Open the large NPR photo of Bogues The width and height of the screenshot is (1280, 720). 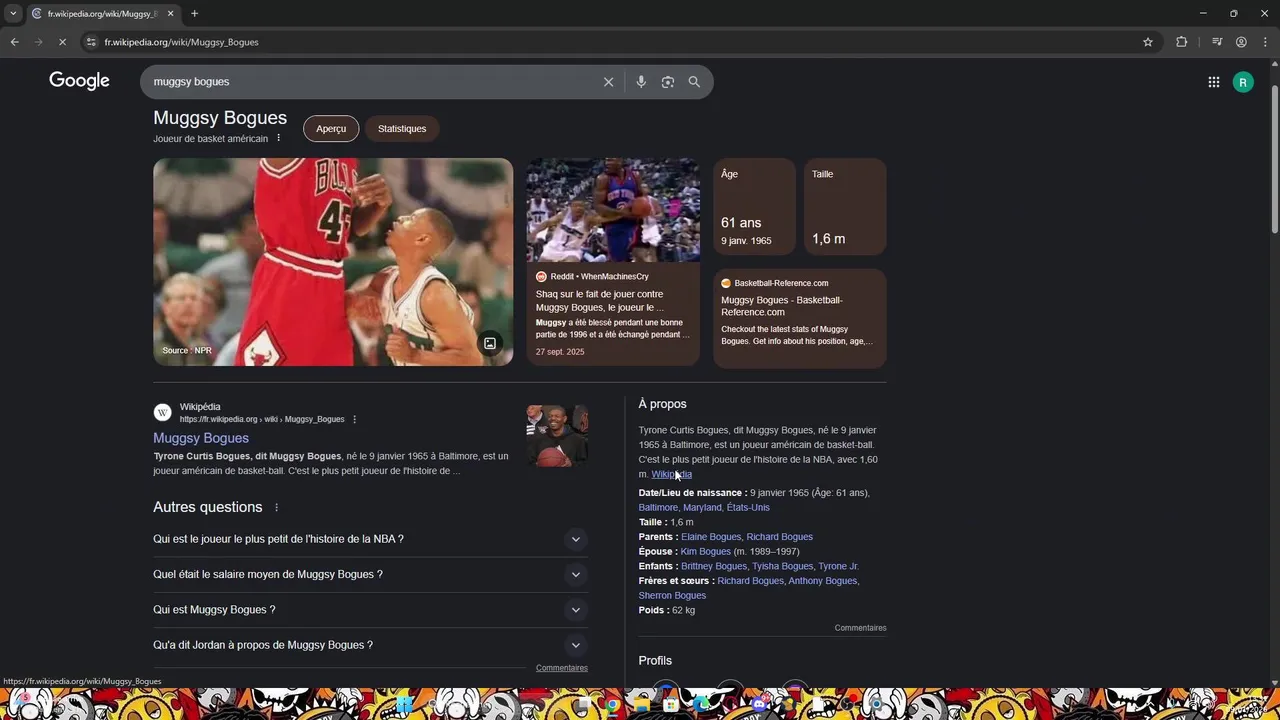(x=333, y=262)
